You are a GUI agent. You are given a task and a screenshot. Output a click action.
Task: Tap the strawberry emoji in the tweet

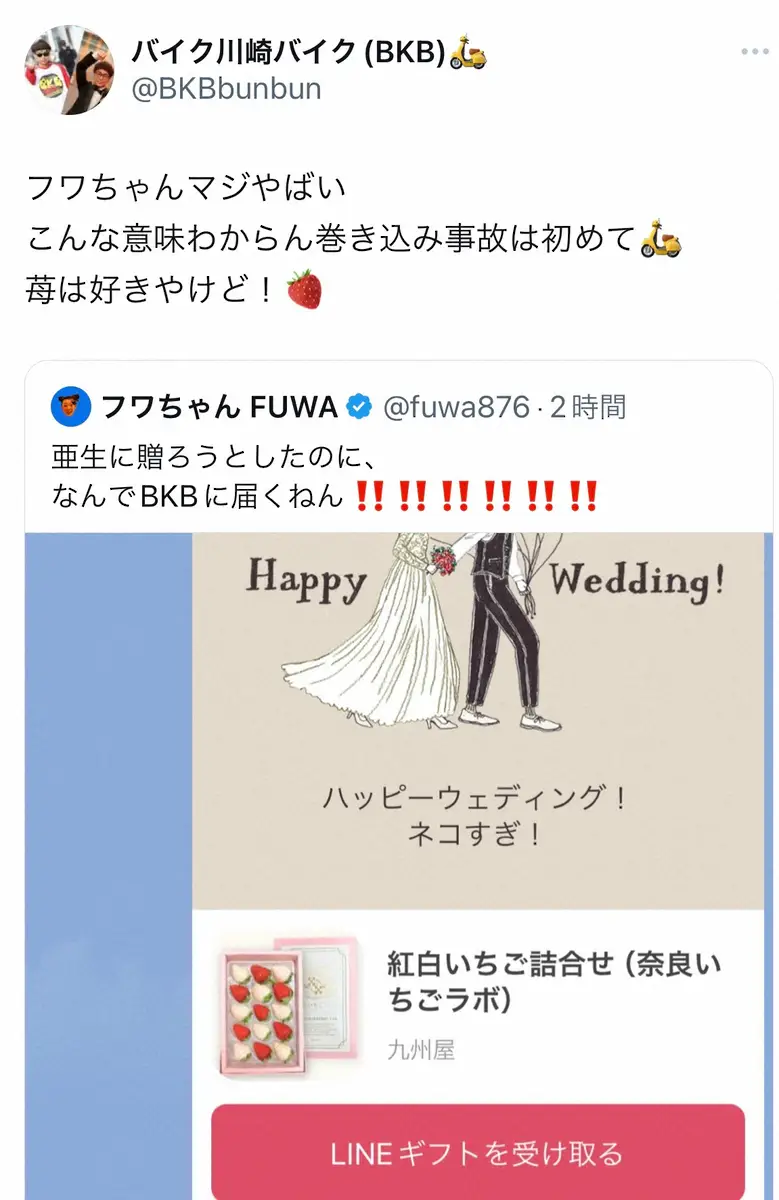point(305,291)
